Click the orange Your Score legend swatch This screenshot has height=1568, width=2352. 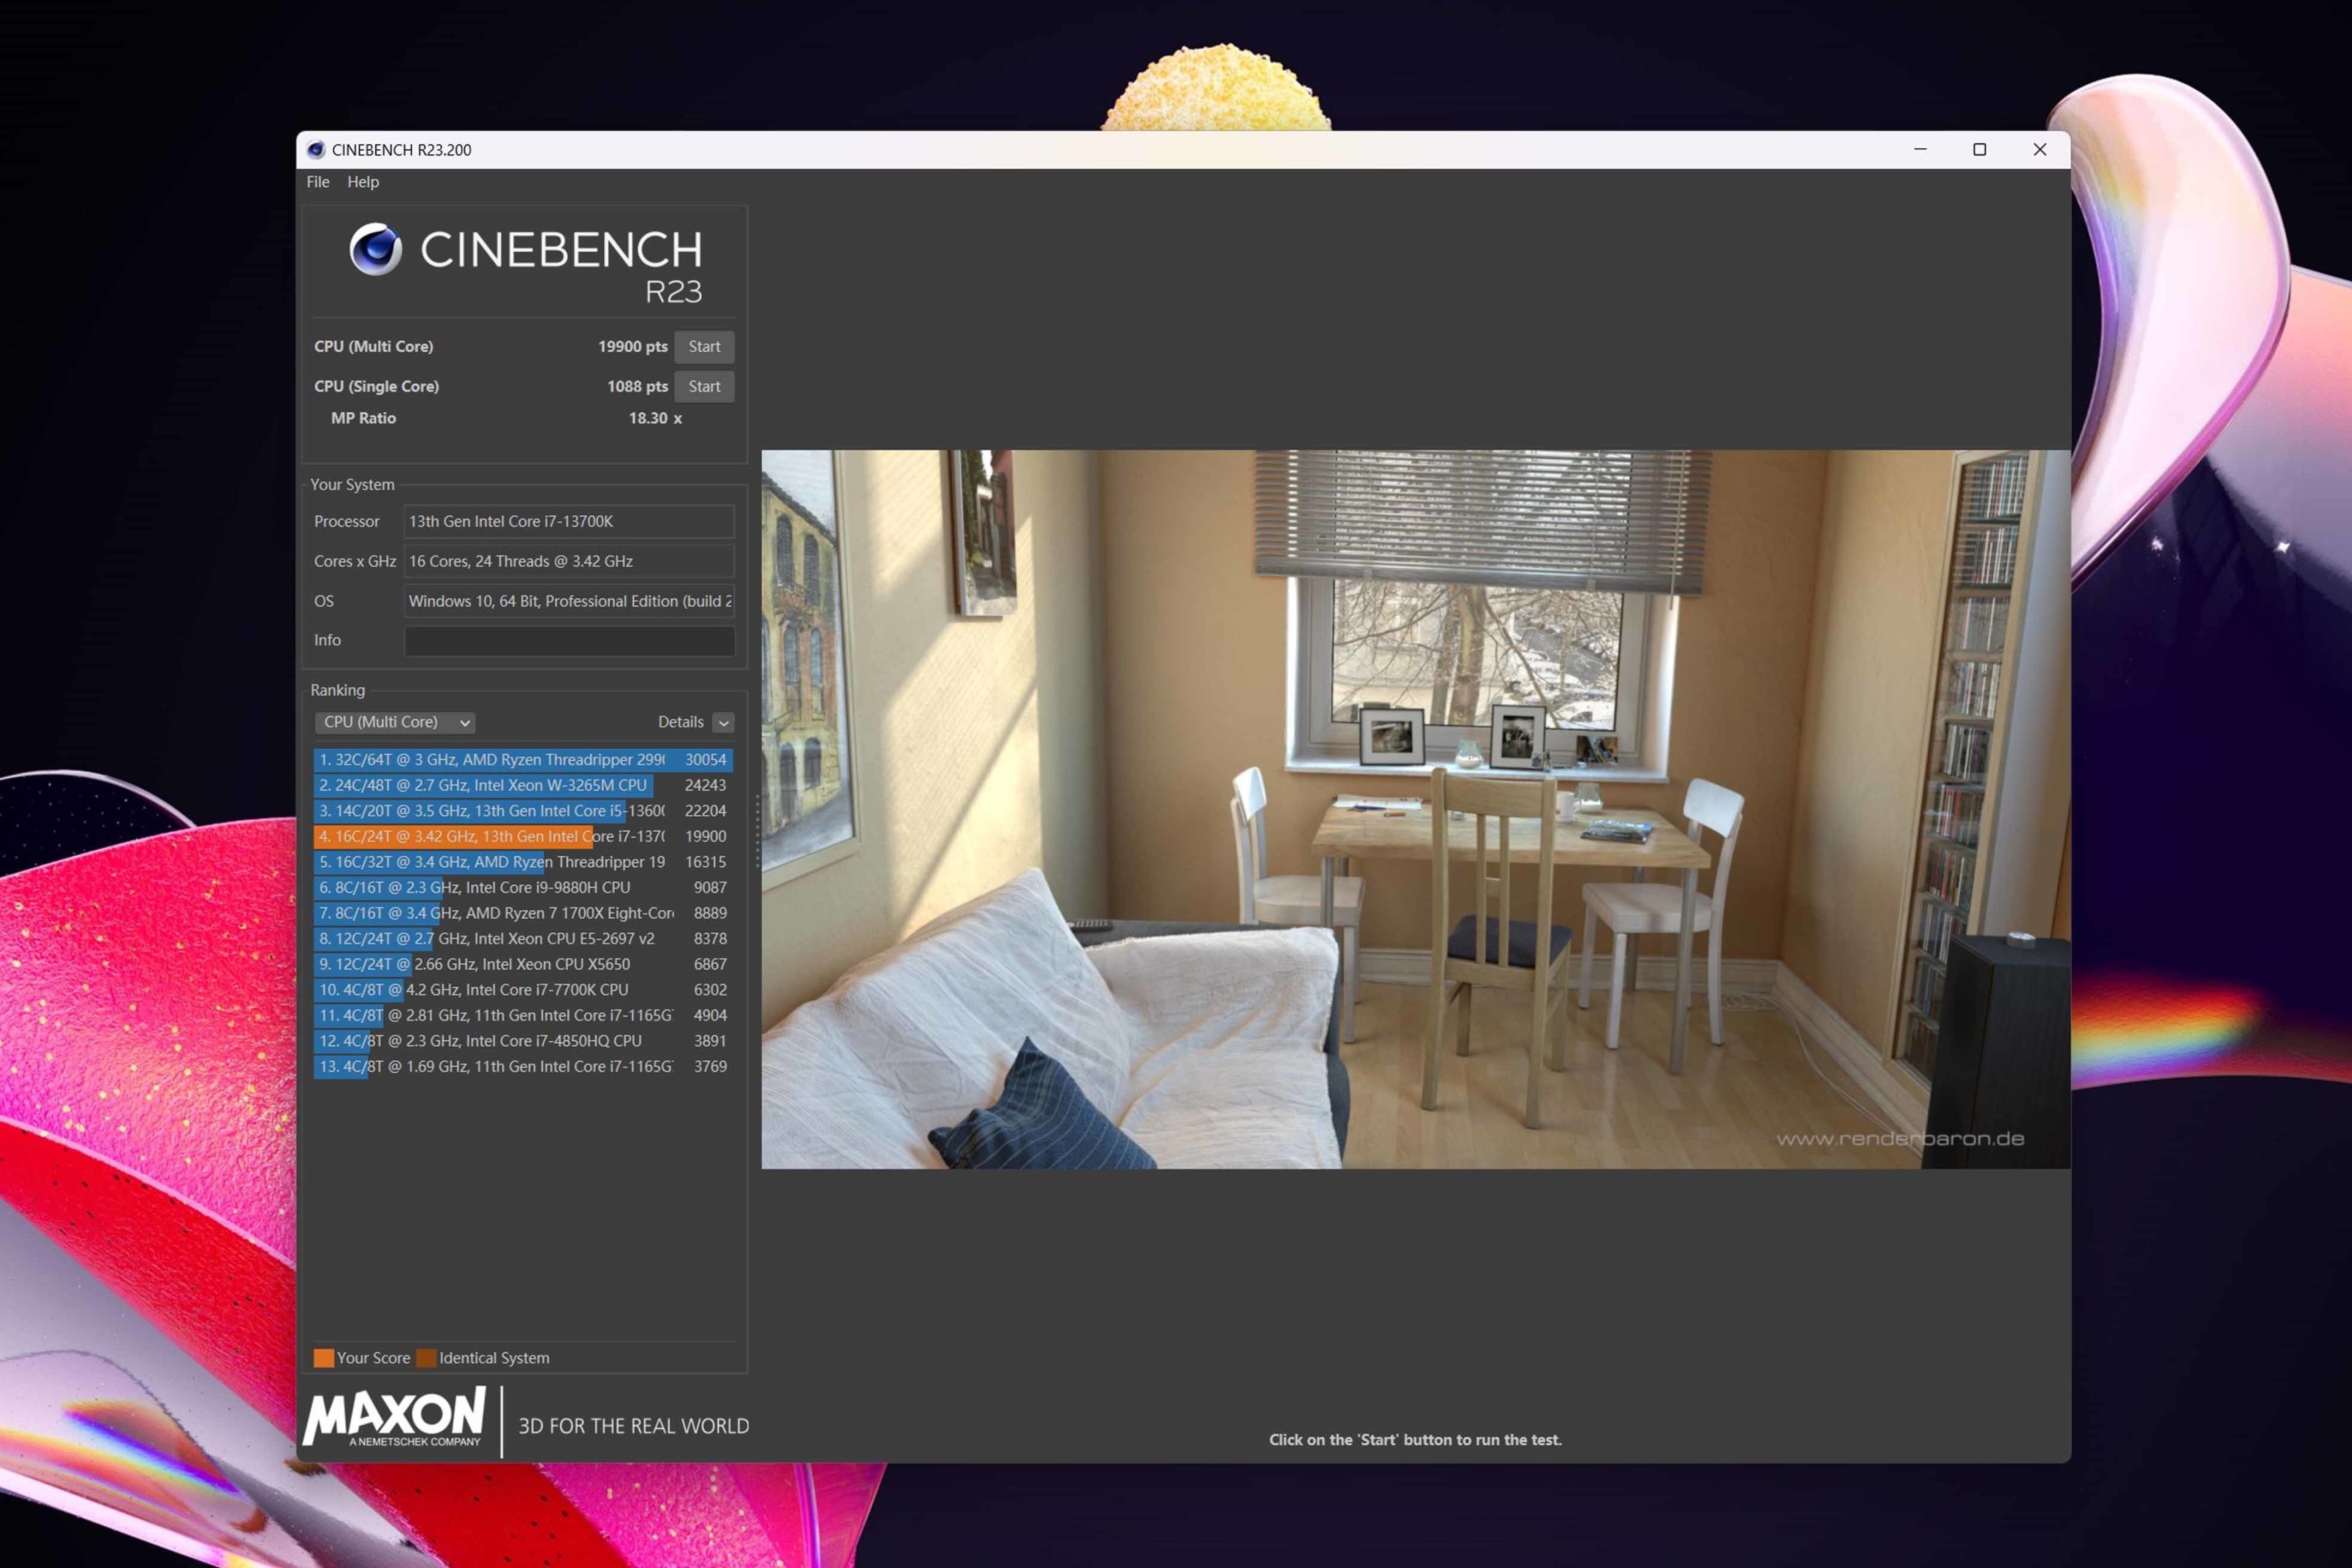pos(323,1358)
